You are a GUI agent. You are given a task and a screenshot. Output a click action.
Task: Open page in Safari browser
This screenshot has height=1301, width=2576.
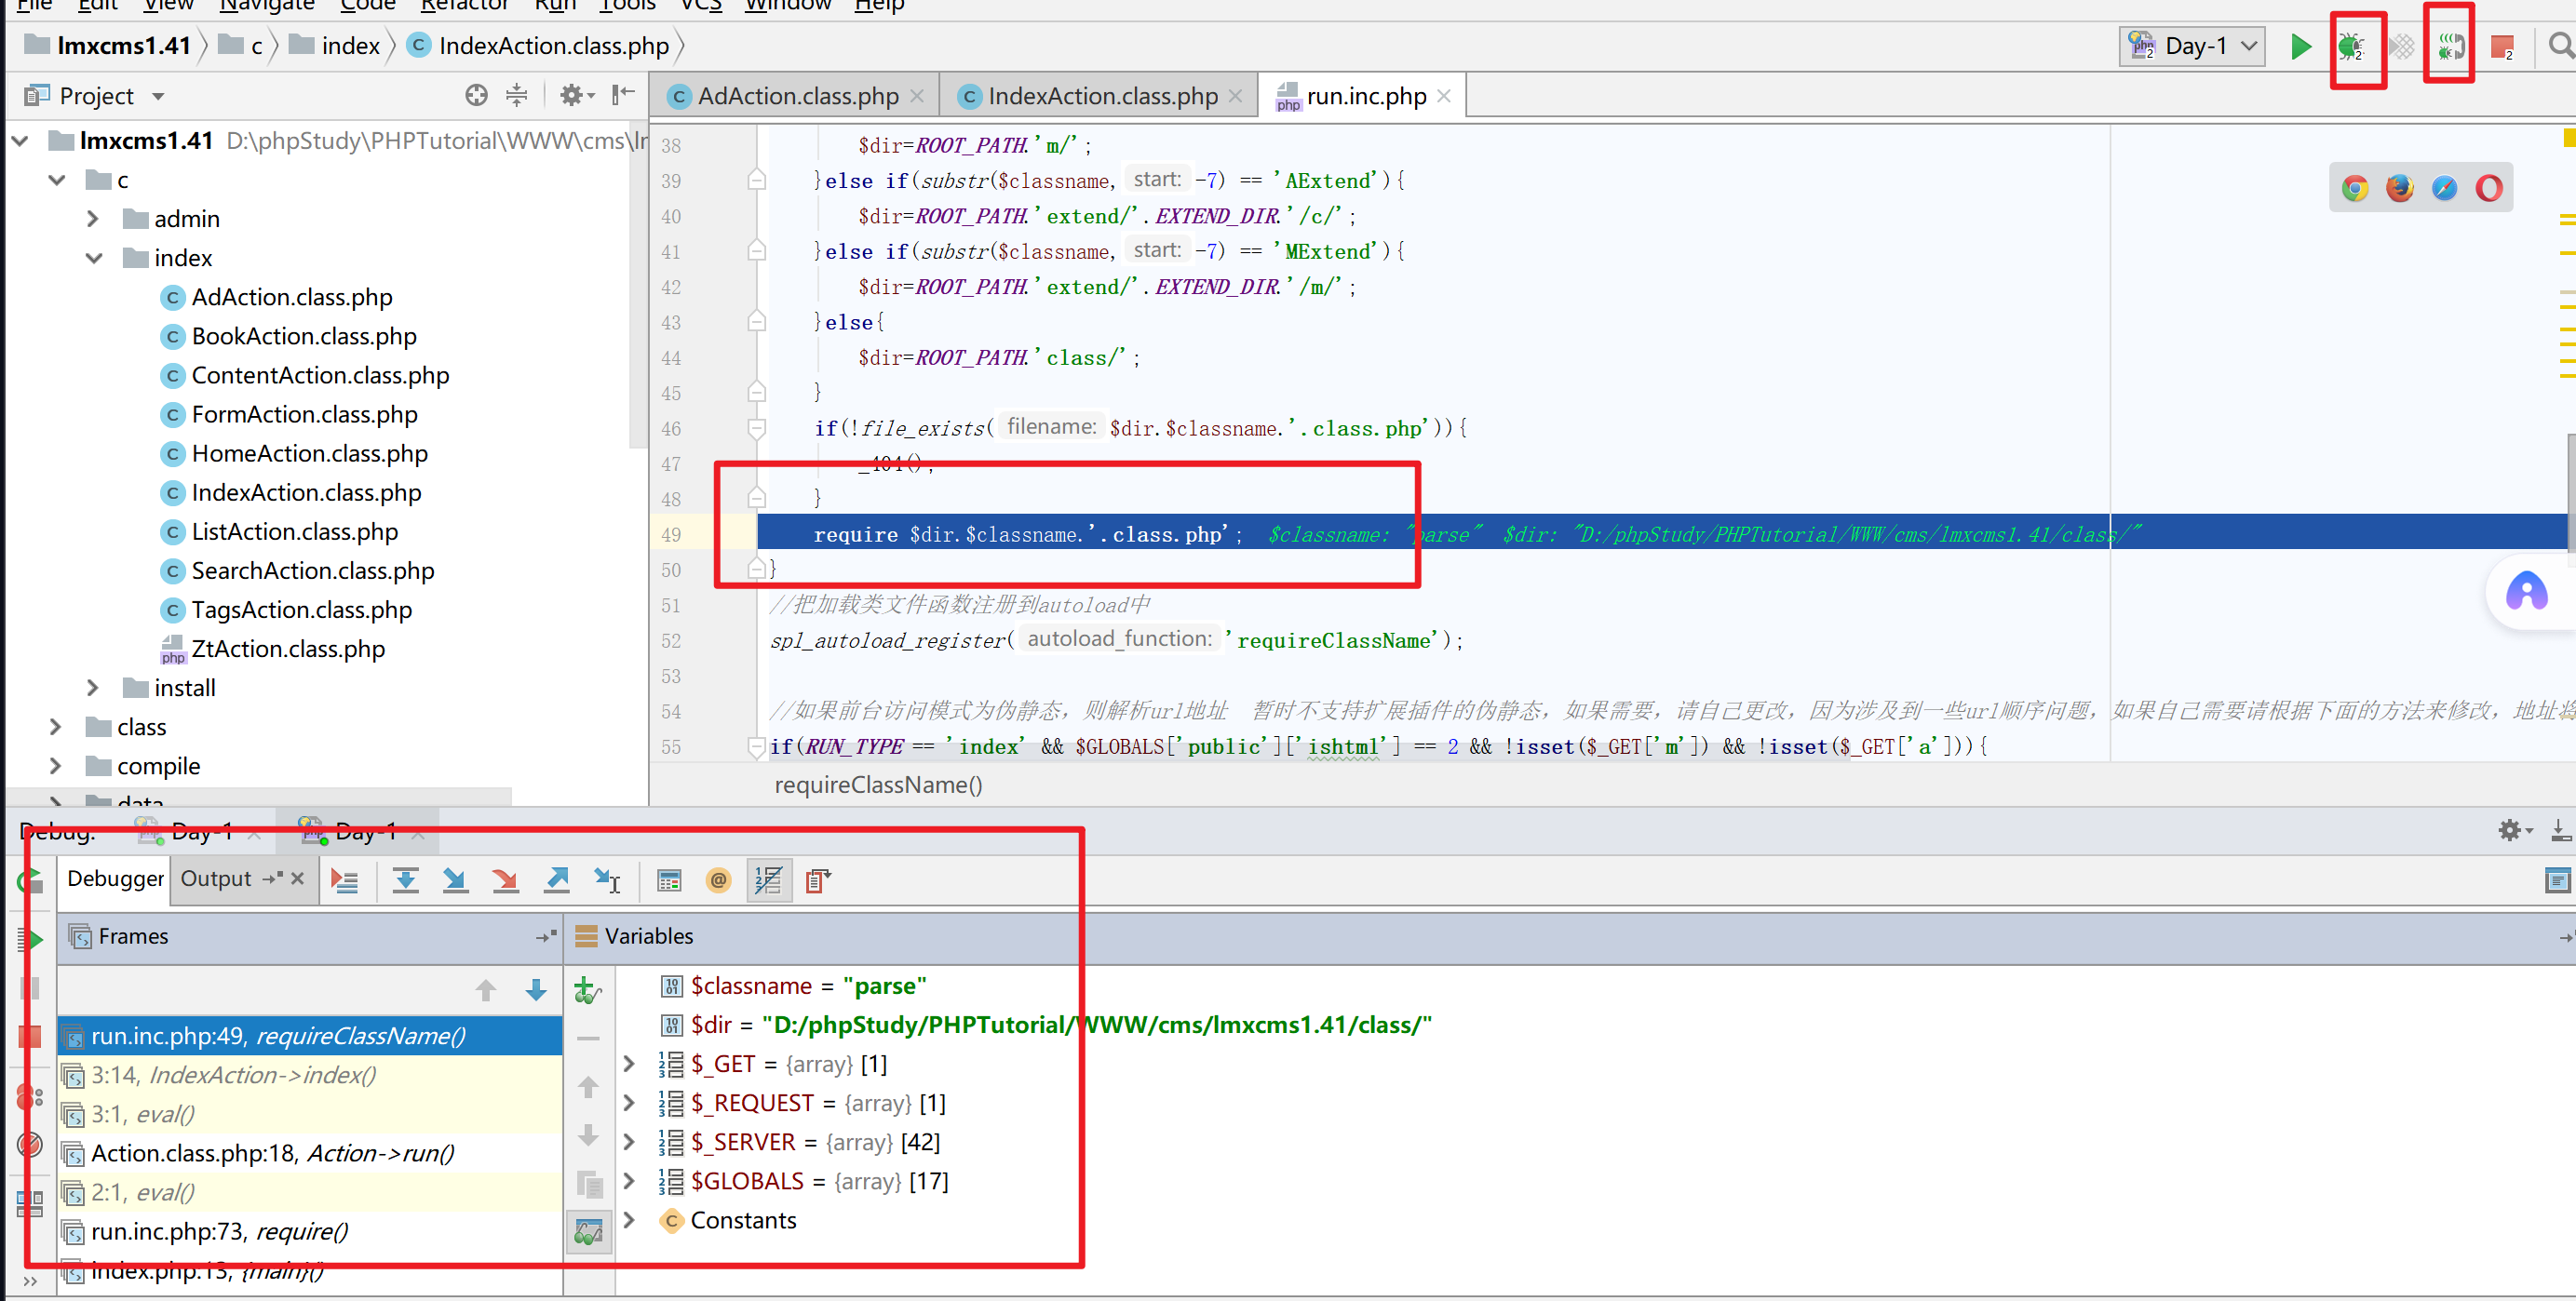pos(2444,188)
